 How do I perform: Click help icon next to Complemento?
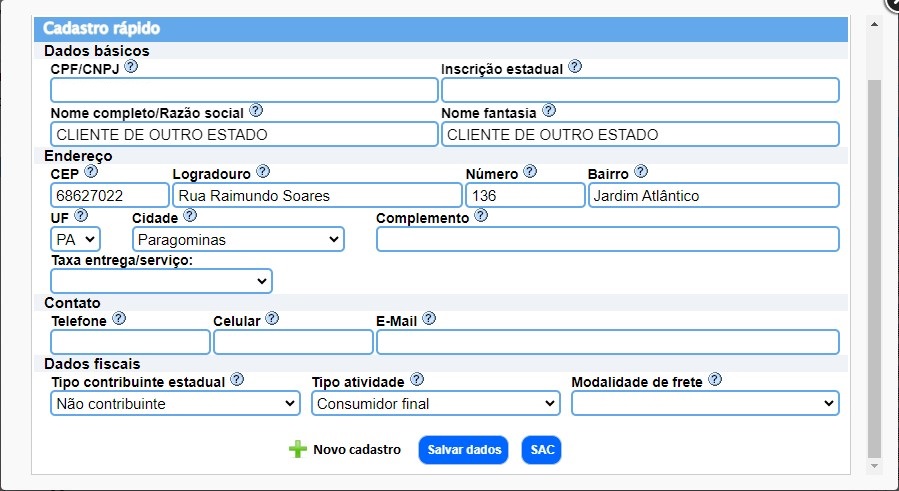(481, 215)
